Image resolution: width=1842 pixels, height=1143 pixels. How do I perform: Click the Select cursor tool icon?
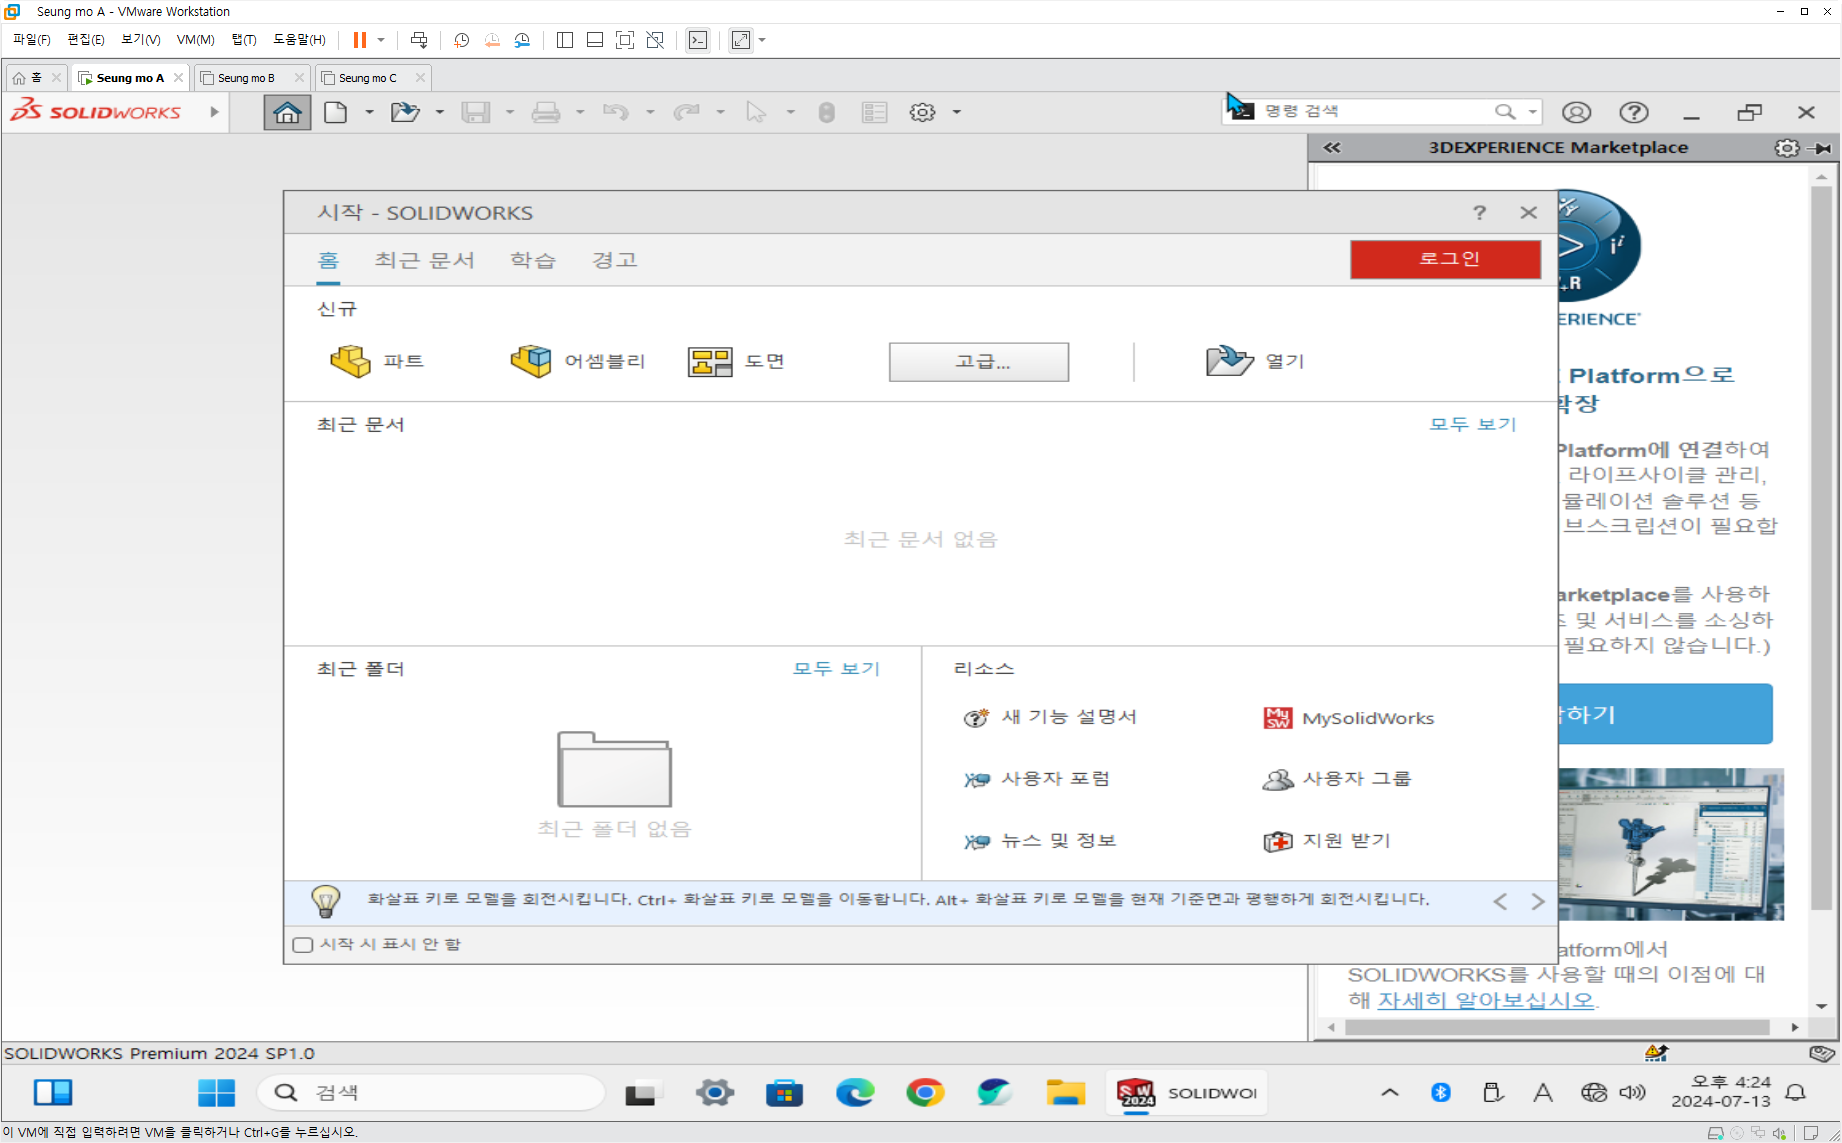(x=756, y=112)
